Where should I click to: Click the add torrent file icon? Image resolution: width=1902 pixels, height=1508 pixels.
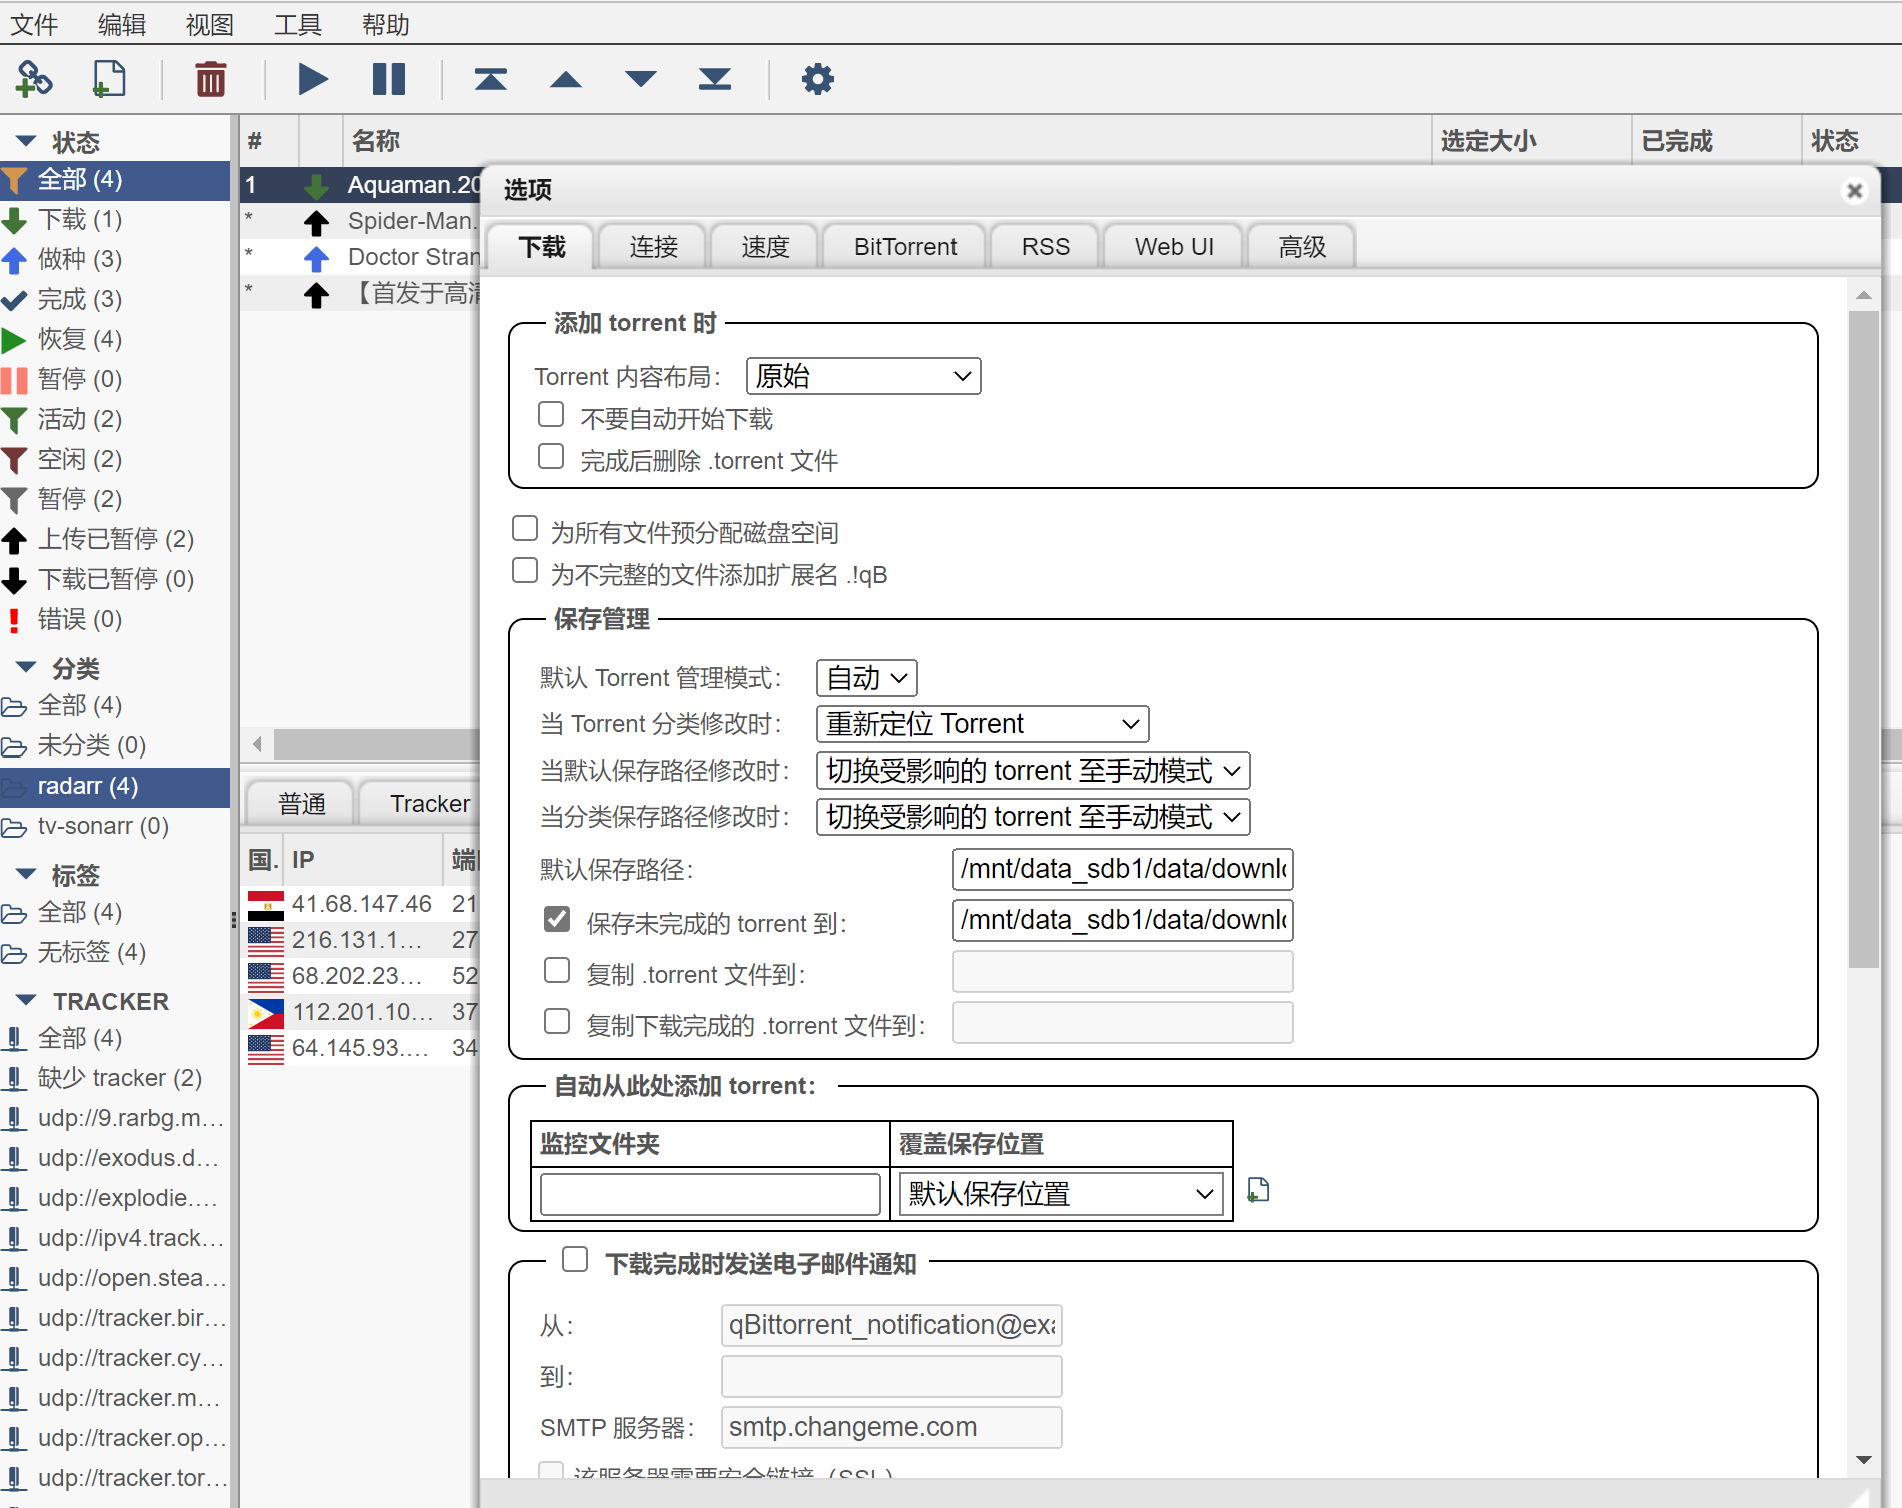108,79
